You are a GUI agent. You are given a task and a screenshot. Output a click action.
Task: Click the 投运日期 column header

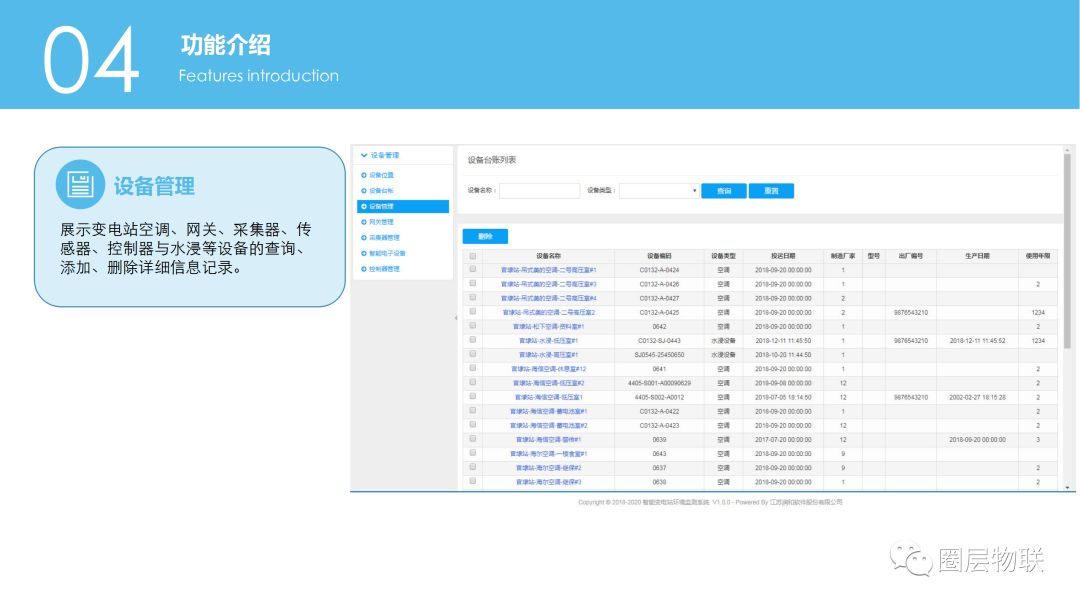click(x=783, y=256)
